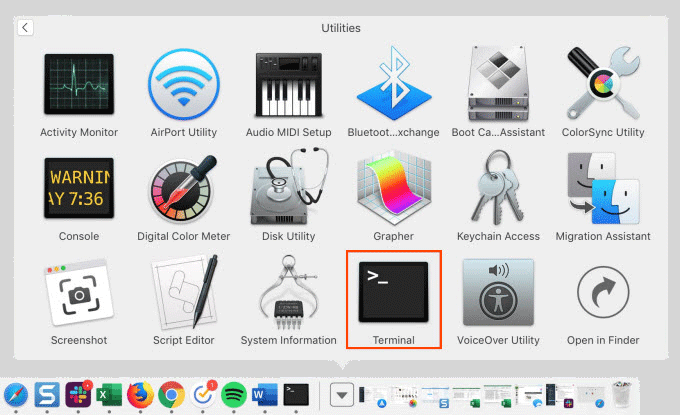Open Snagit in the Dock
680x415 pixels.
point(47,395)
